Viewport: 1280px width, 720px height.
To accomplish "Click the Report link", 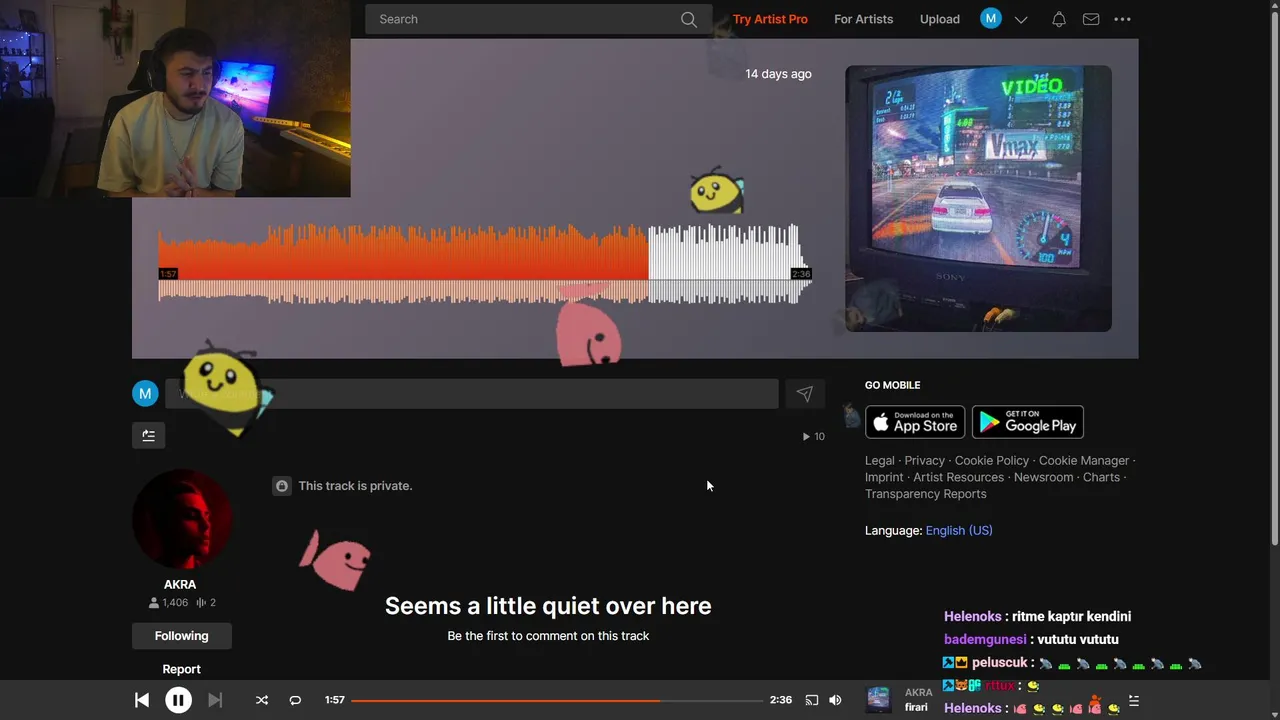I will tap(181, 669).
